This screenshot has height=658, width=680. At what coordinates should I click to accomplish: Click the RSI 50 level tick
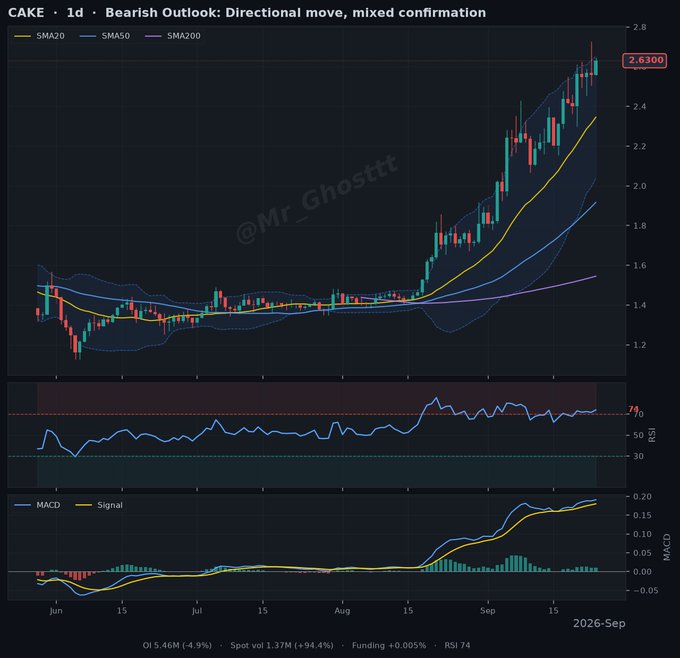638,435
